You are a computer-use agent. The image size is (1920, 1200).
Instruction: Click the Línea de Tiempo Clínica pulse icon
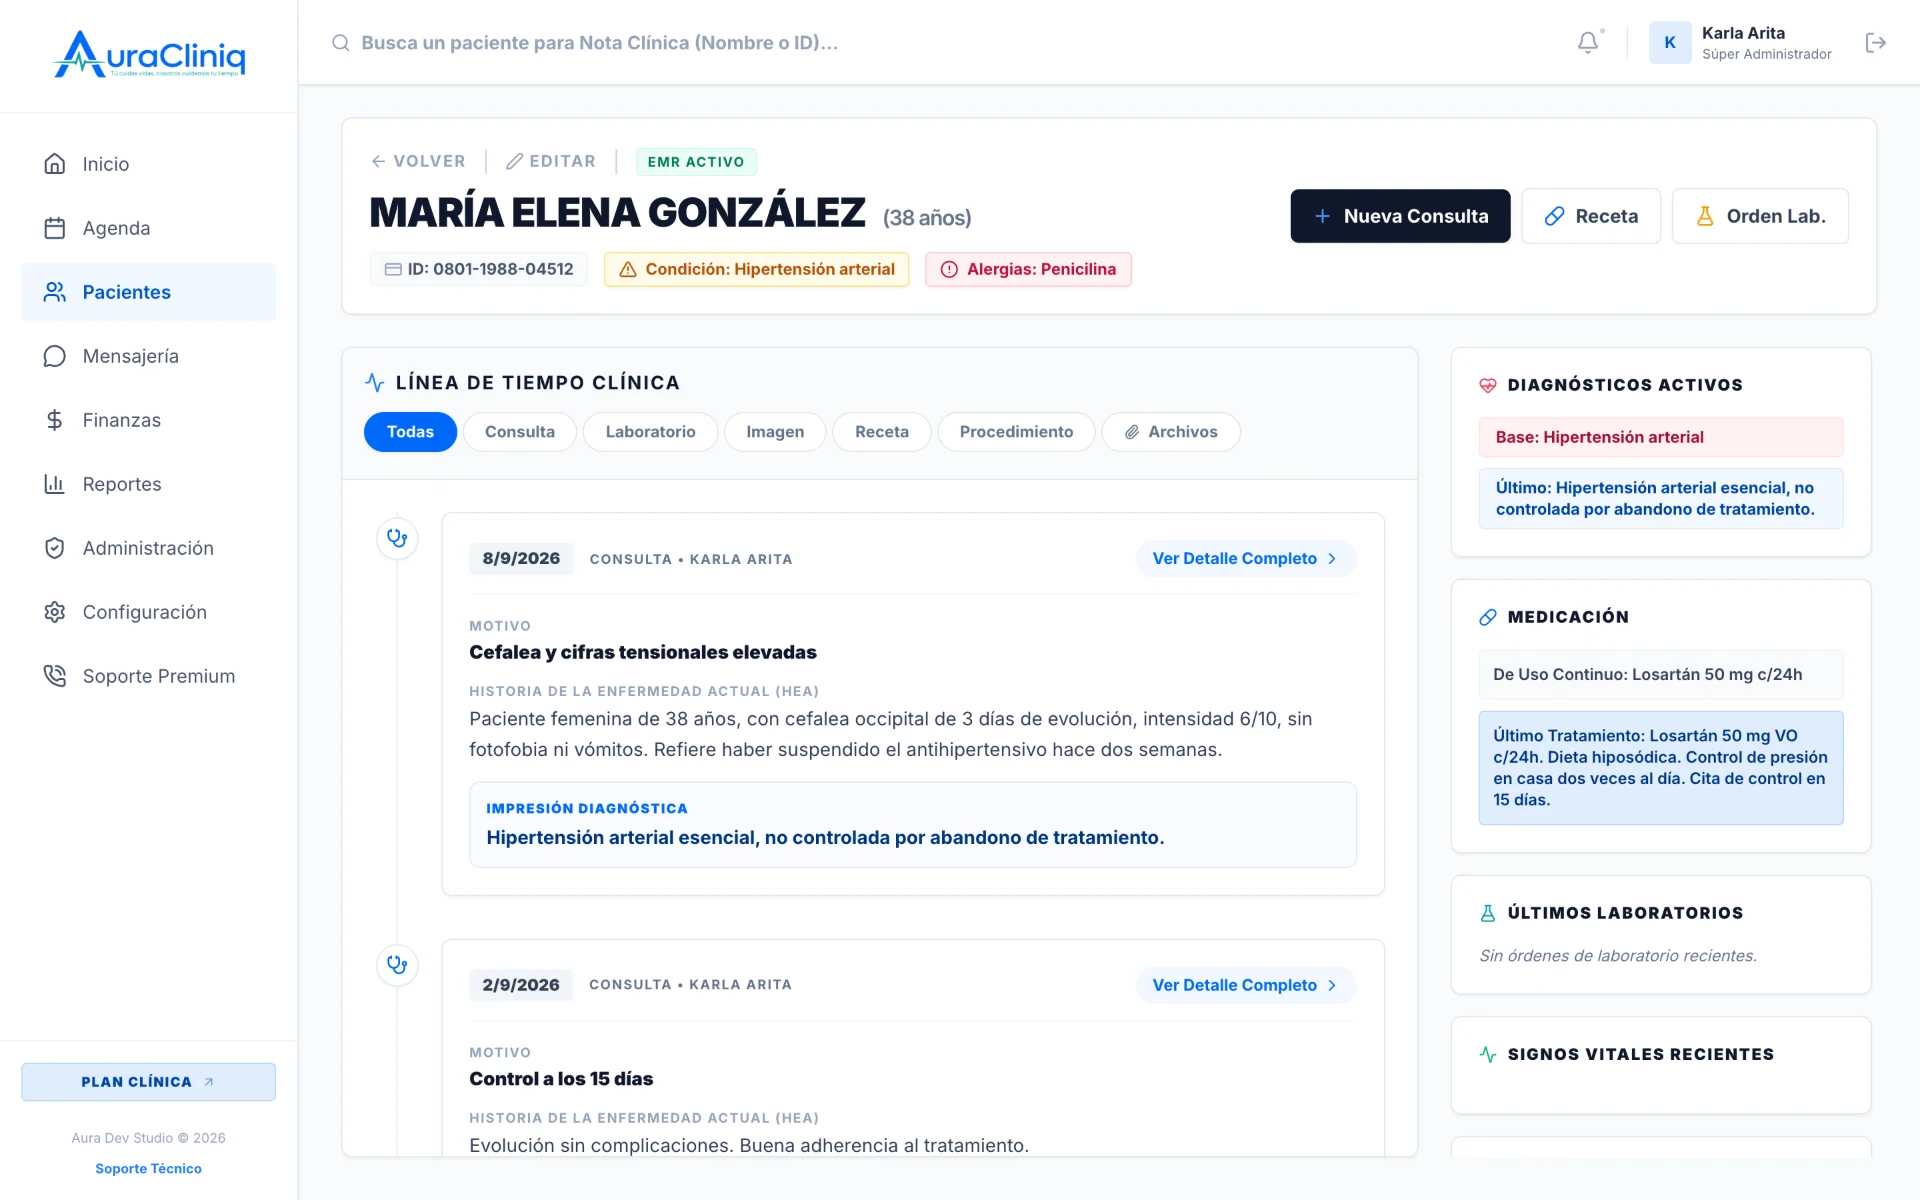tap(375, 382)
